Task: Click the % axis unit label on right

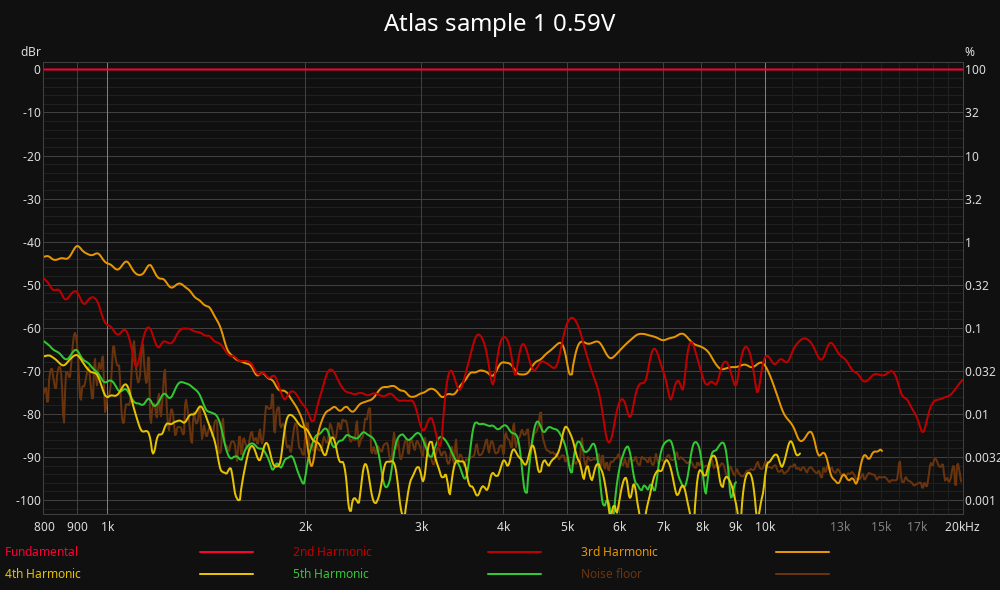Action: (x=969, y=51)
